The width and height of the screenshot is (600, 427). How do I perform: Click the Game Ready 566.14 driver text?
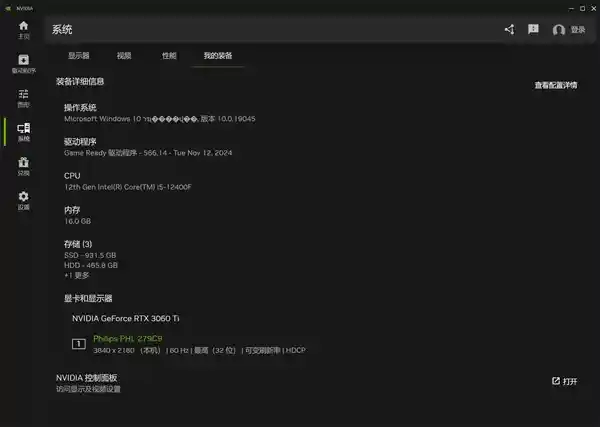148,153
